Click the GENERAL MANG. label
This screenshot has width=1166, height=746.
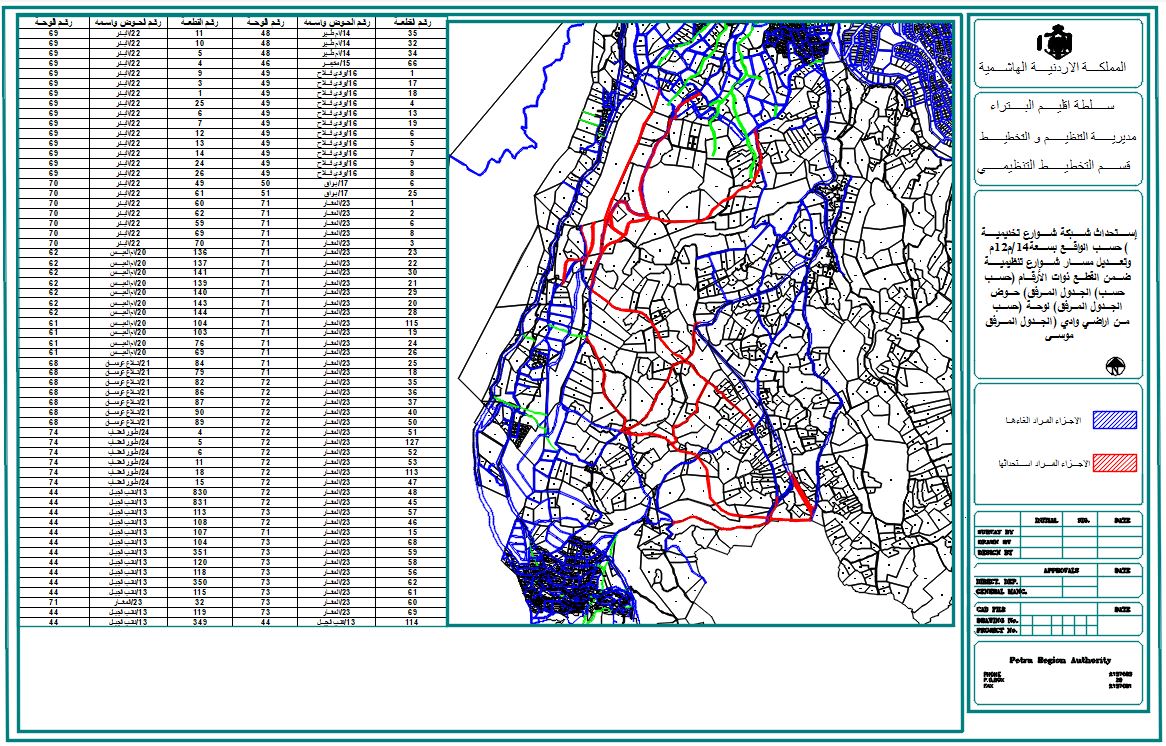coord(1000,590)
